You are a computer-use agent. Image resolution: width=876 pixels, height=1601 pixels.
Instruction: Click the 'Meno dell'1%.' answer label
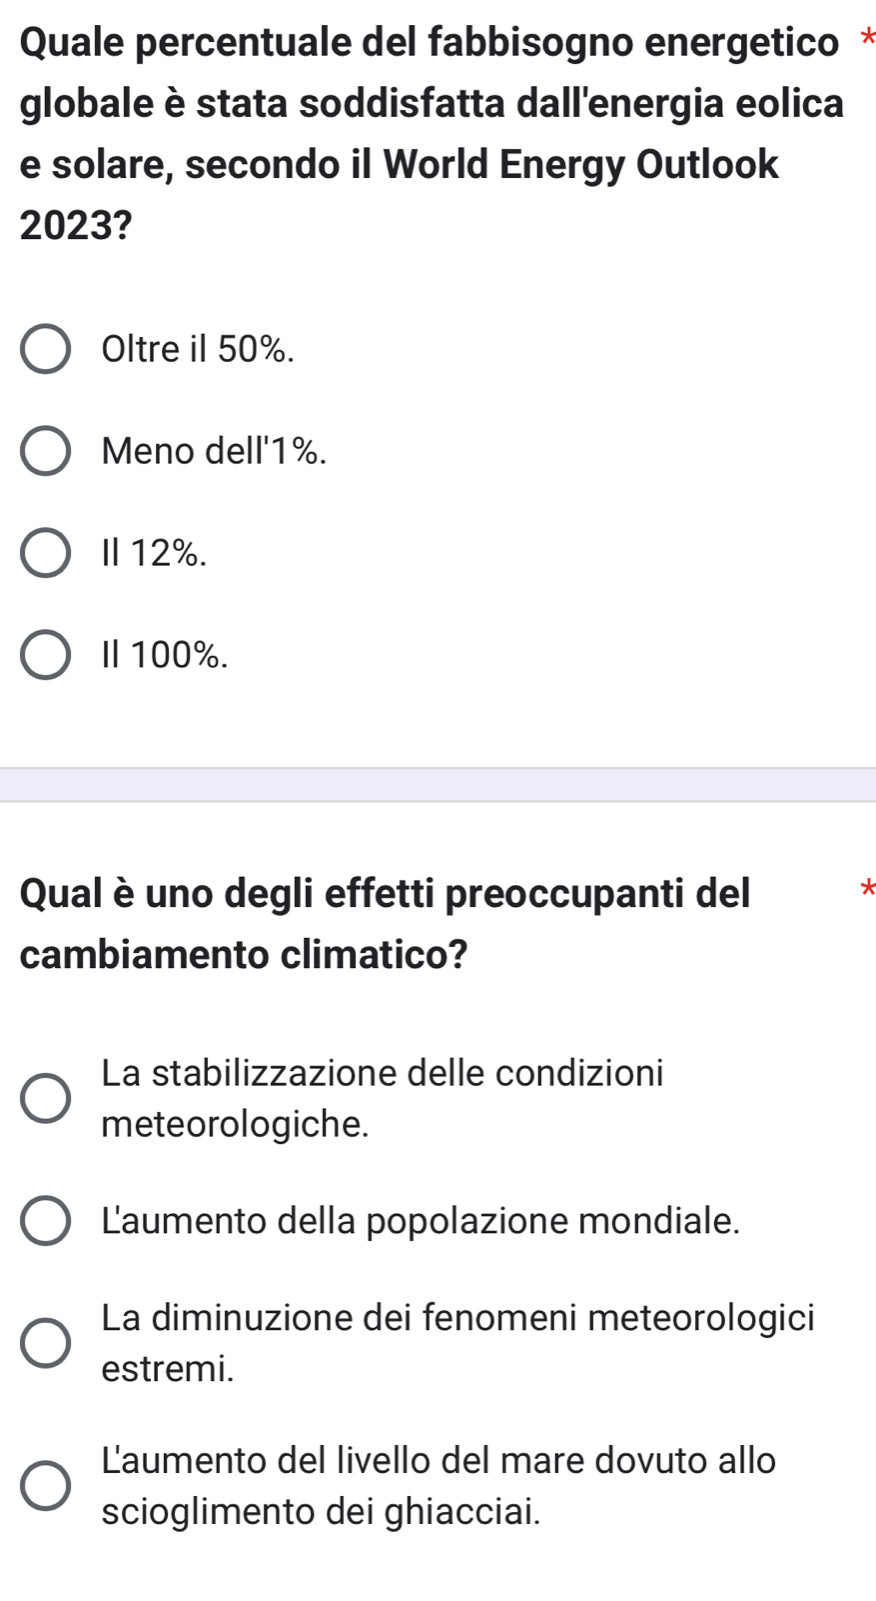(214, 452)
